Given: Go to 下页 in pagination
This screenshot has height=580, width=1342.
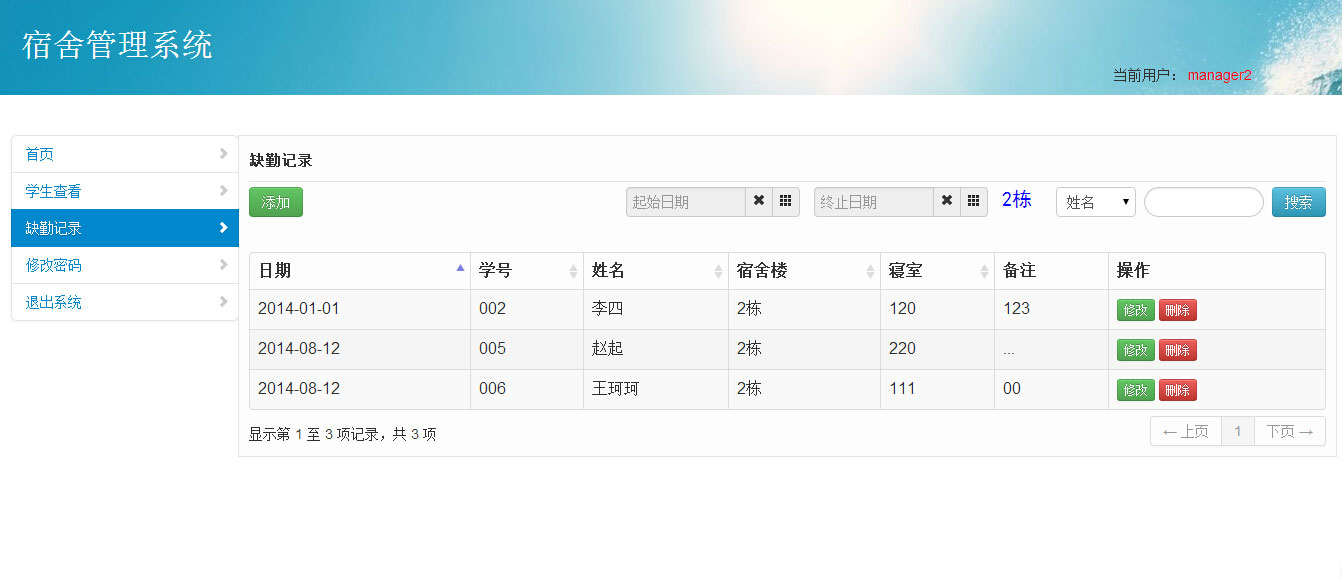Looking at the screenshot, I should [1289, 431].
